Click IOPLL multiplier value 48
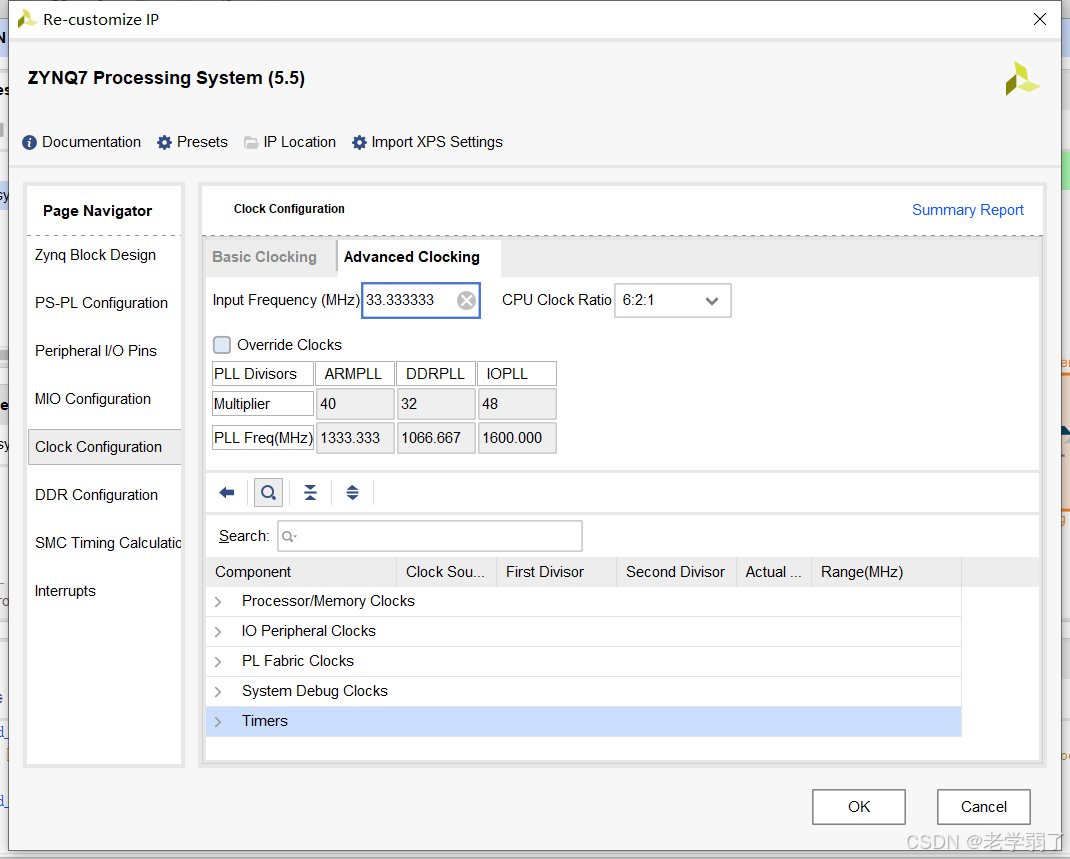The height and width of the screenshot is (859, 1070). [517, 404]
